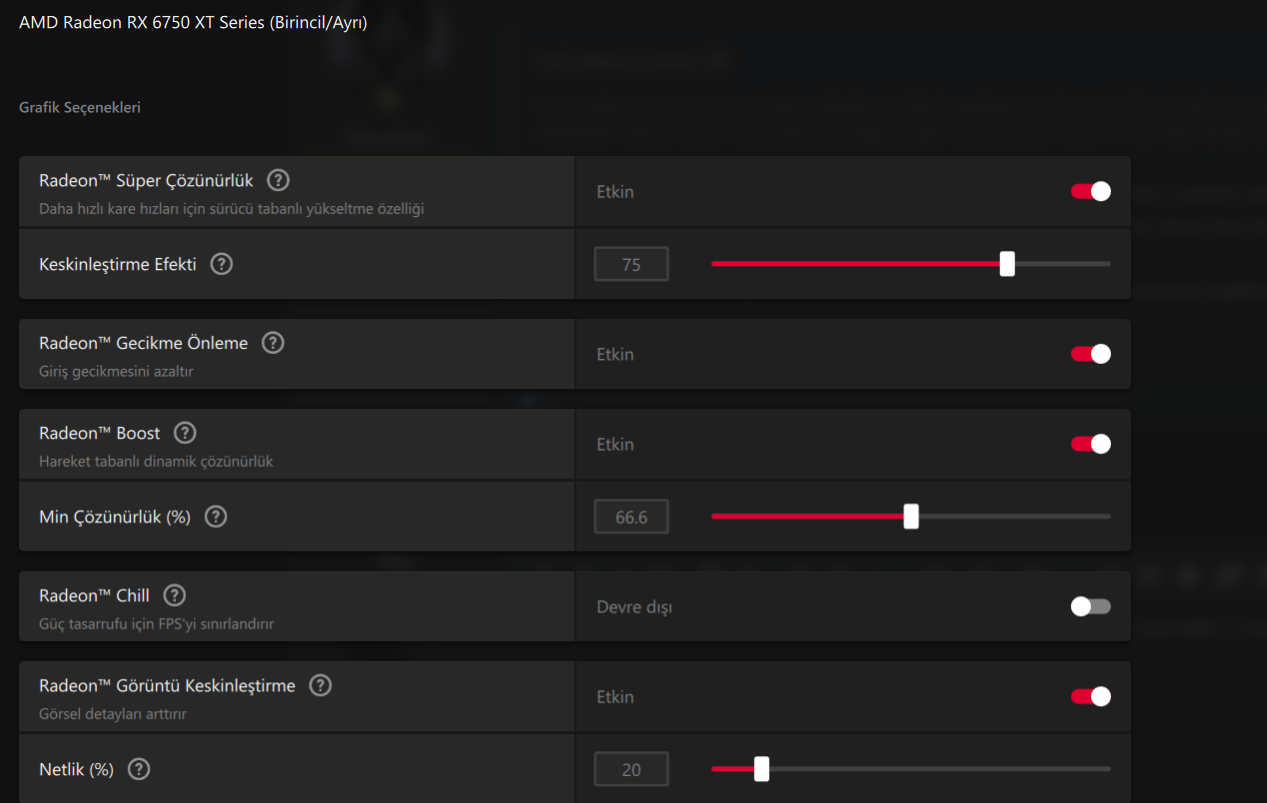This screenshot has width=1267, height=803.
Task: Click 'Görsel detayları arttırır' description
Action: (113, 714)
